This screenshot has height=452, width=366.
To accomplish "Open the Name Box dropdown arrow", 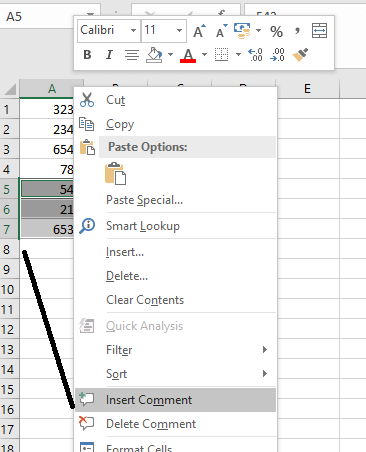I will (90, 14).
